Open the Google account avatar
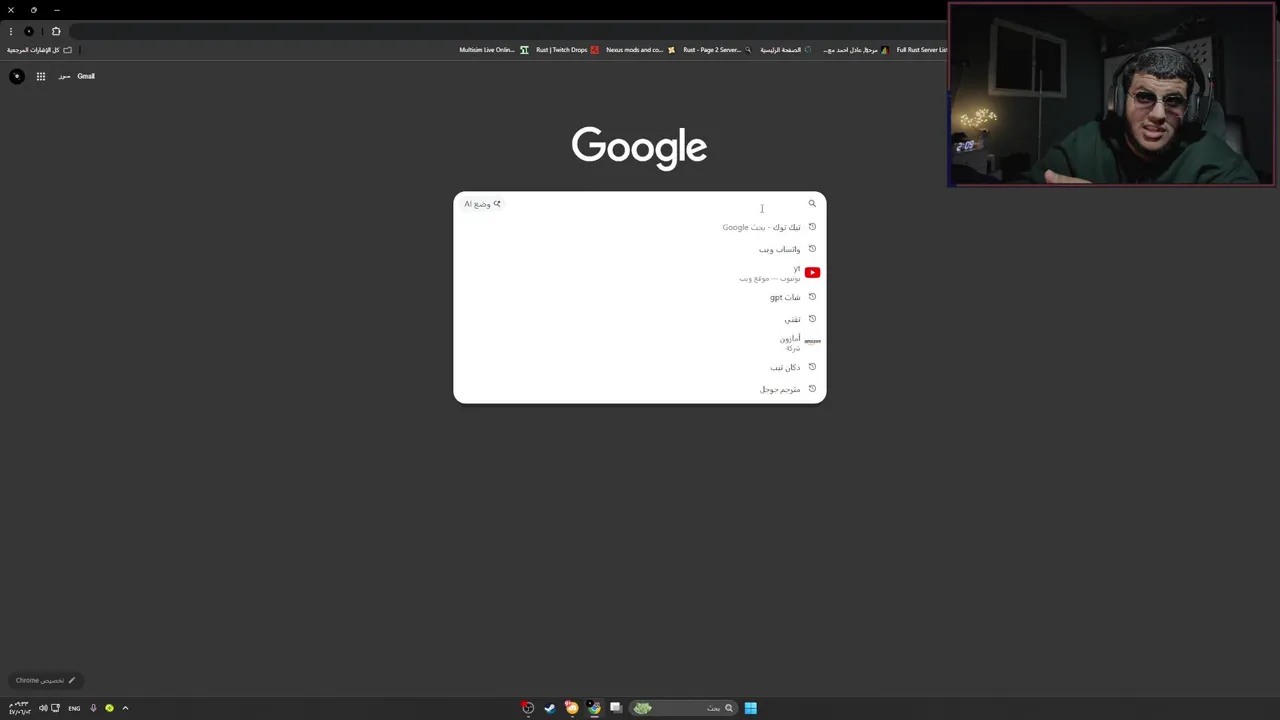The height and width of the screenshot is (720, 1280). 16,76
